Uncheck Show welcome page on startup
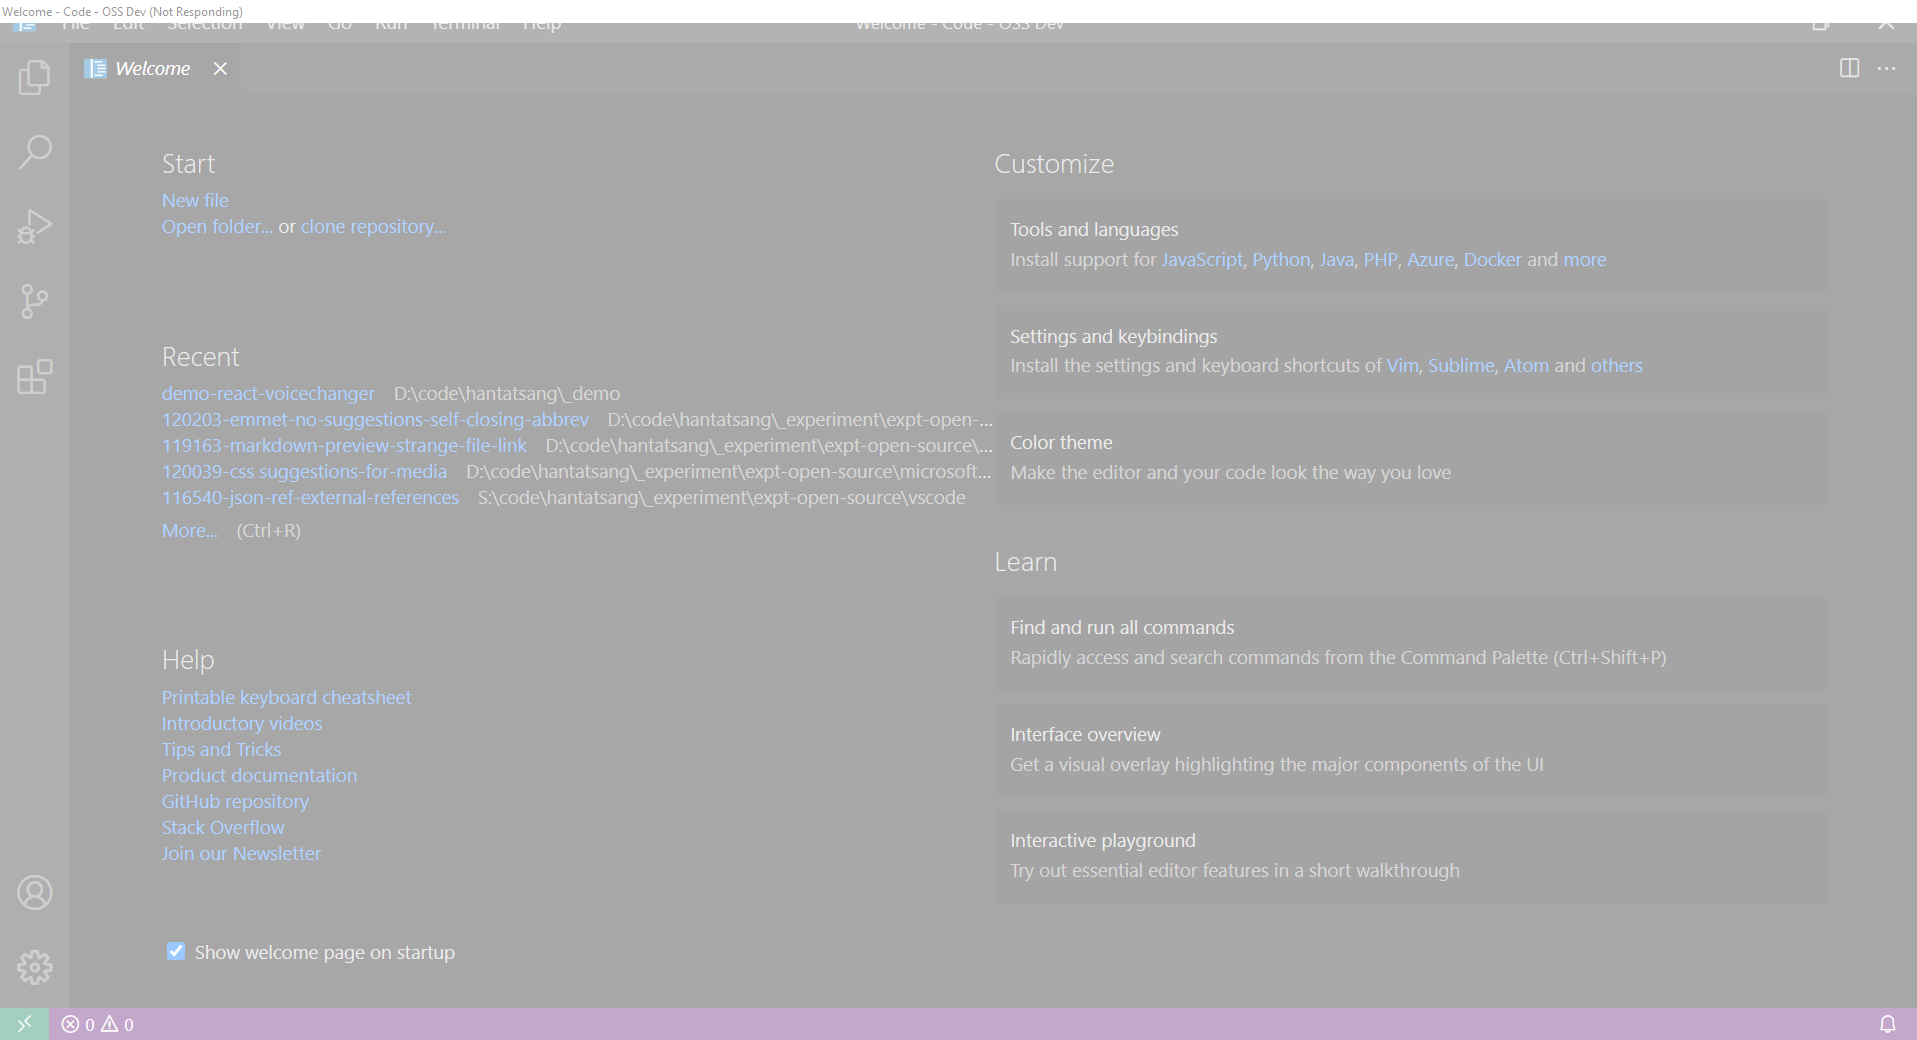This screenshot has height=1040, width=1917. point(176,951)
